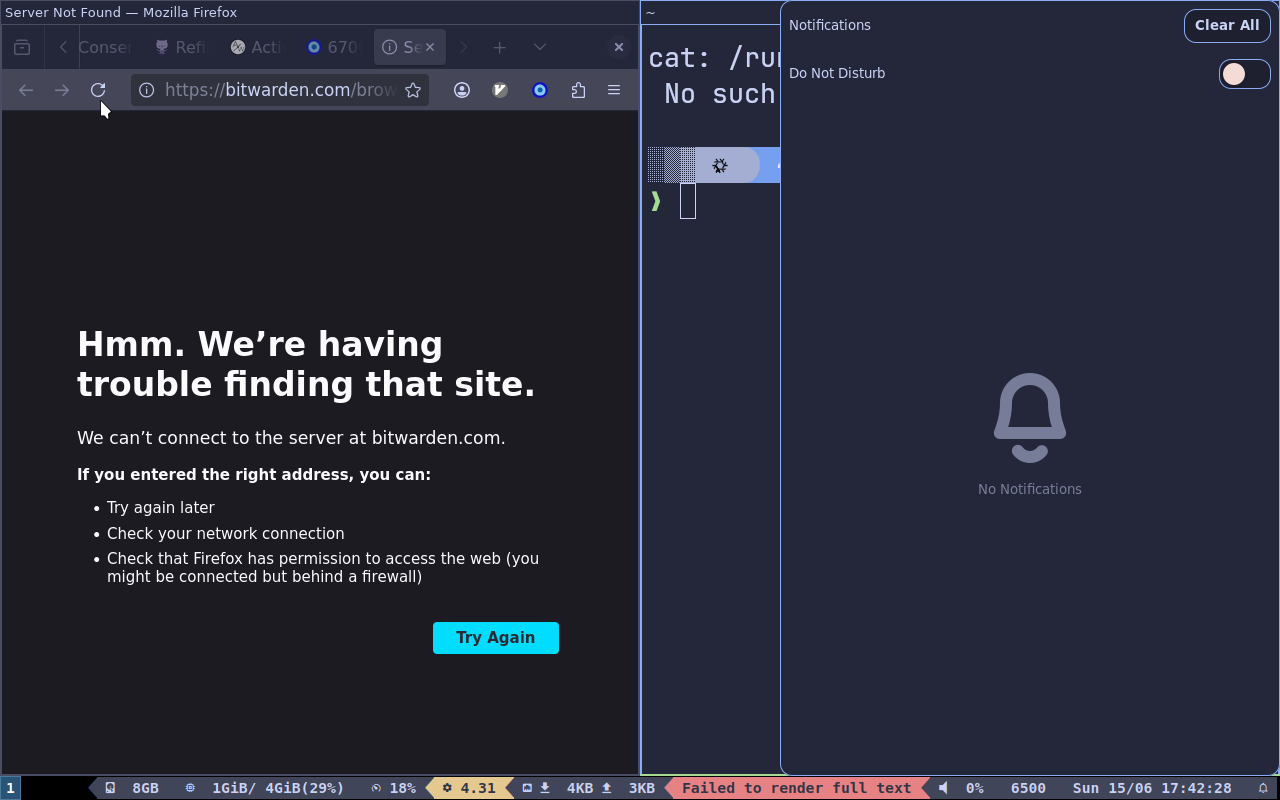Close the Firefox window with the round X
Screen dimensions: 1280x800
point(619,47)
